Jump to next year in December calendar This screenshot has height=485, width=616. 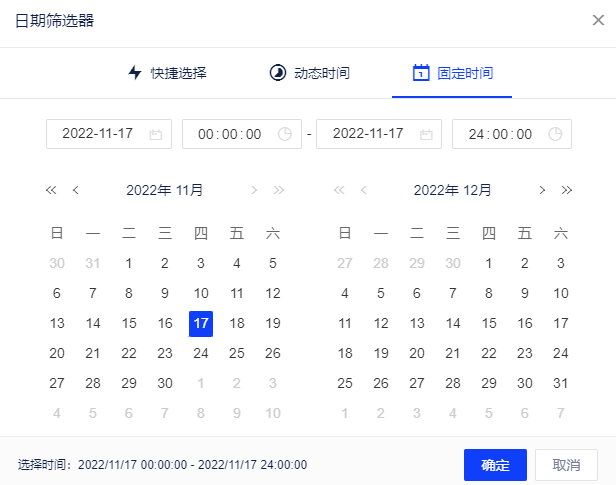[567, 190]
